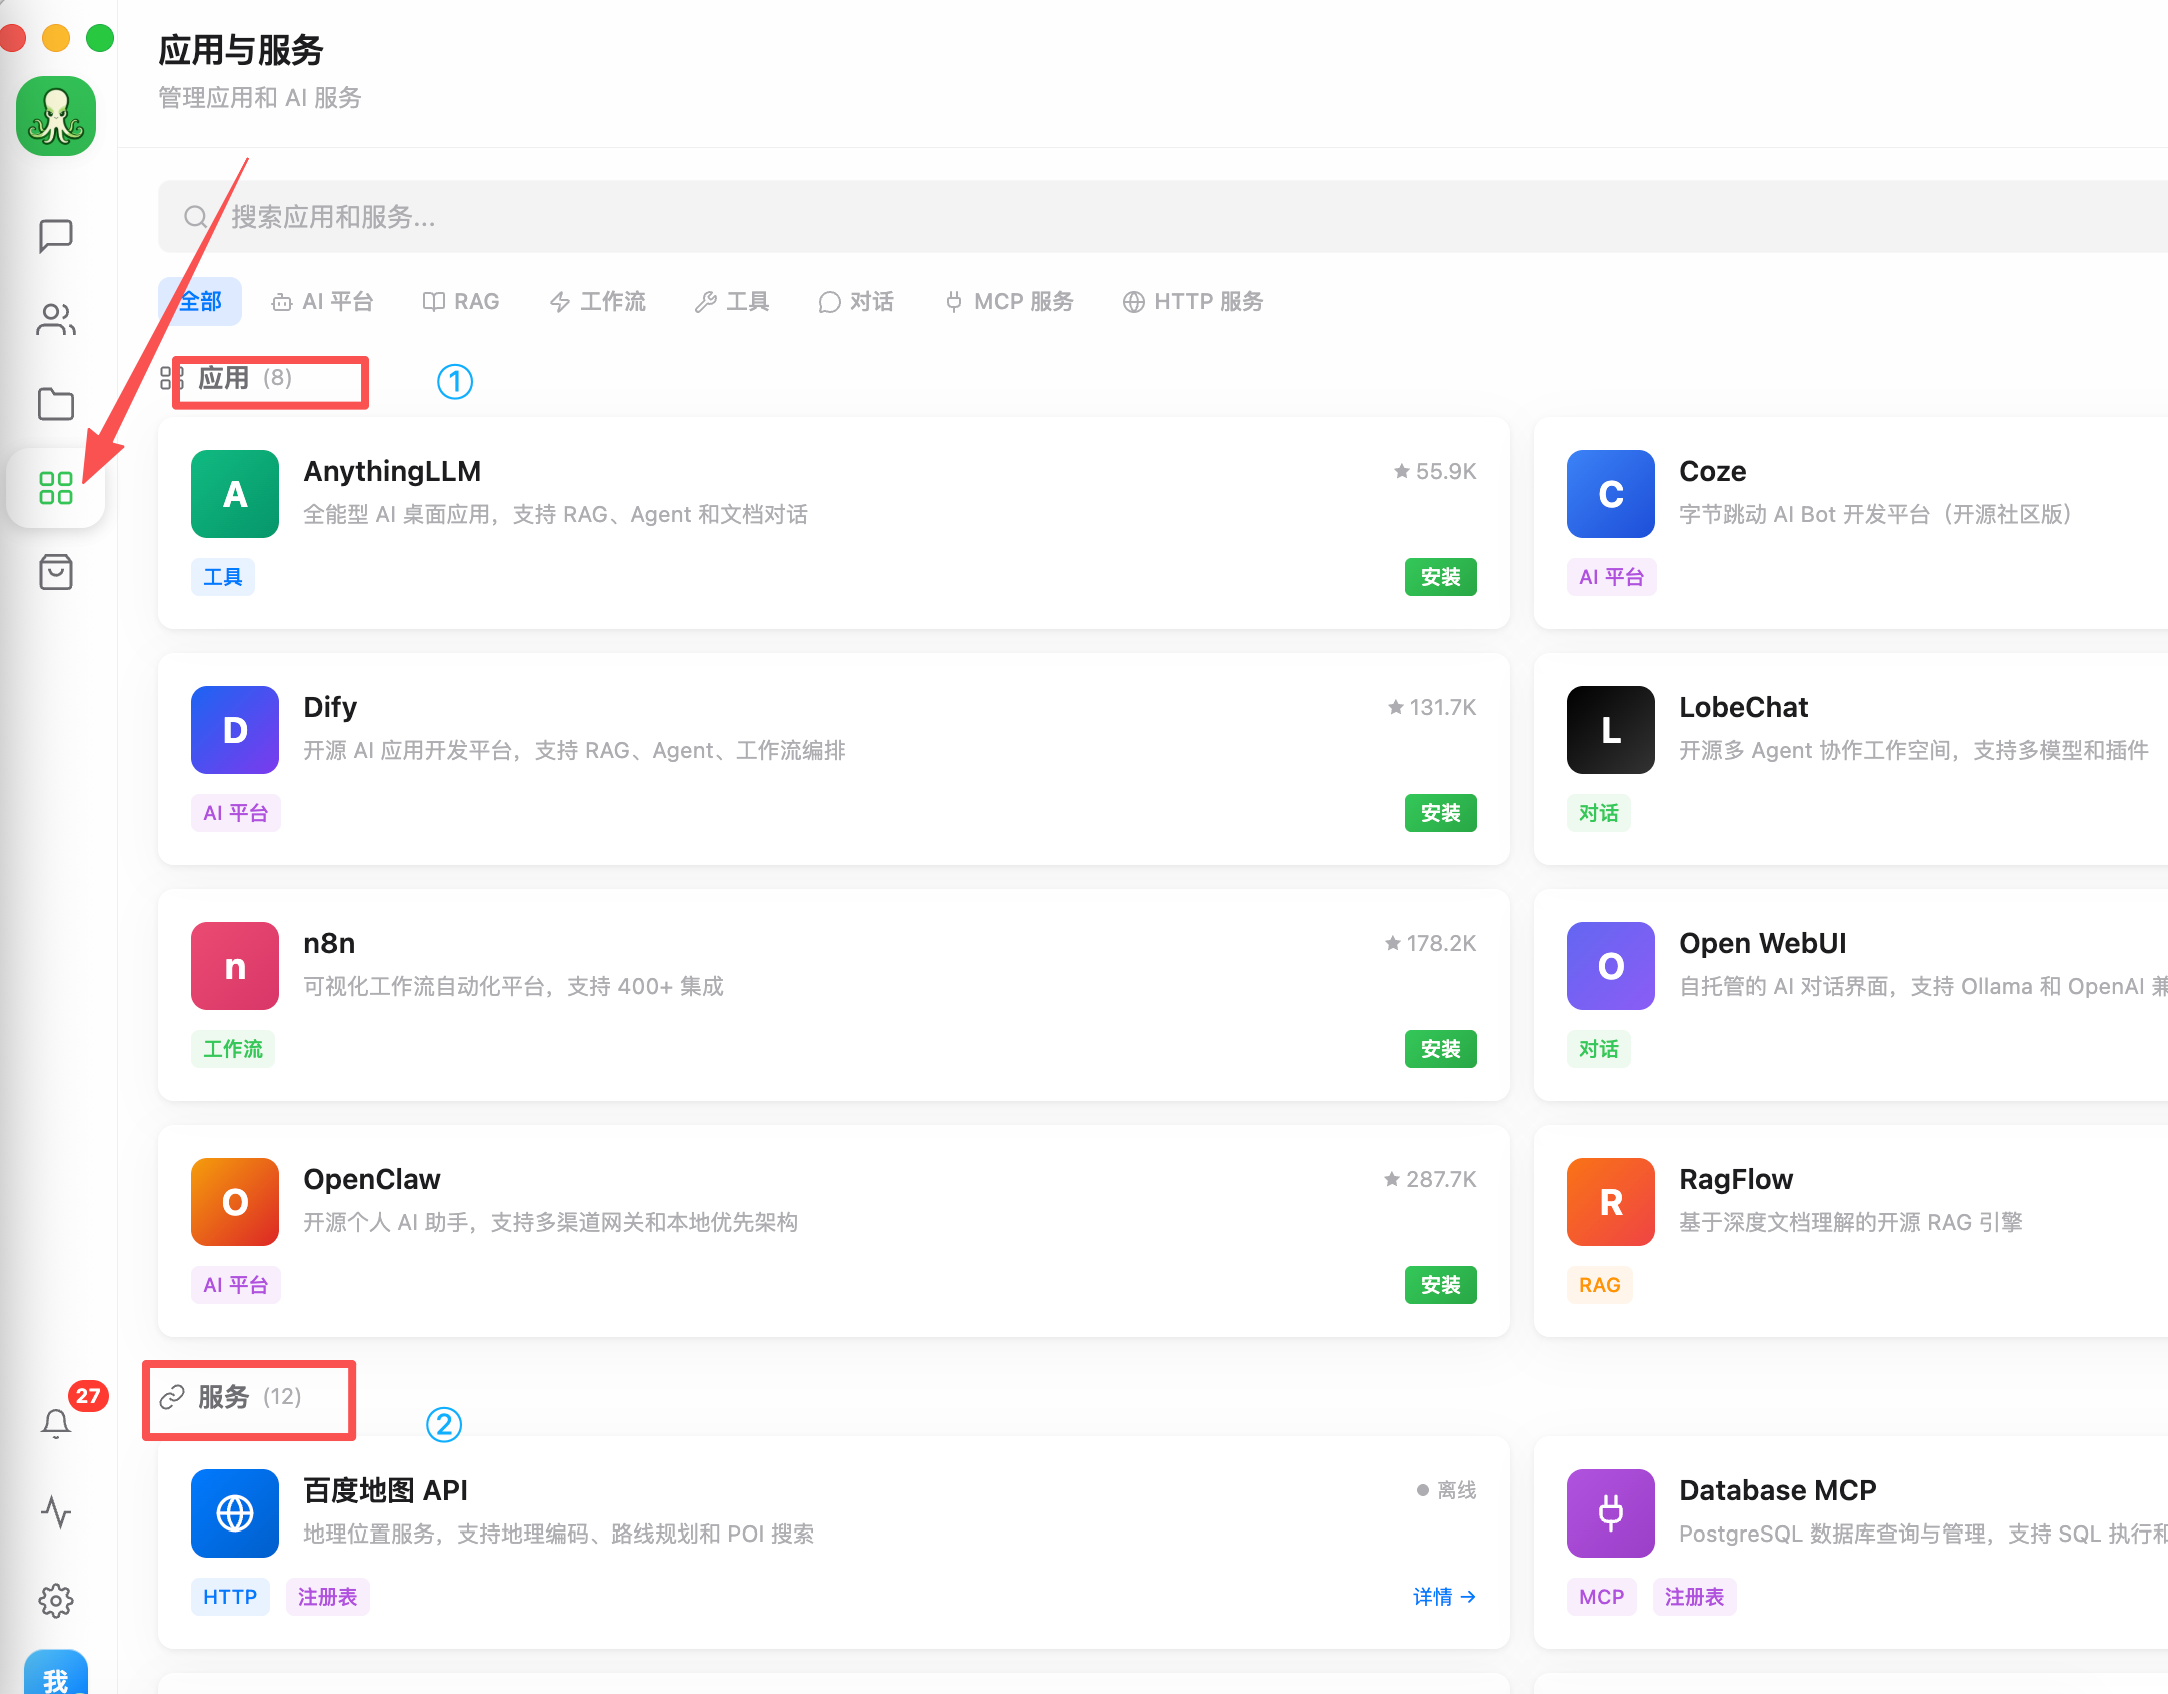Open the Dify title
2168x1694 pixels.
point(330,707)
